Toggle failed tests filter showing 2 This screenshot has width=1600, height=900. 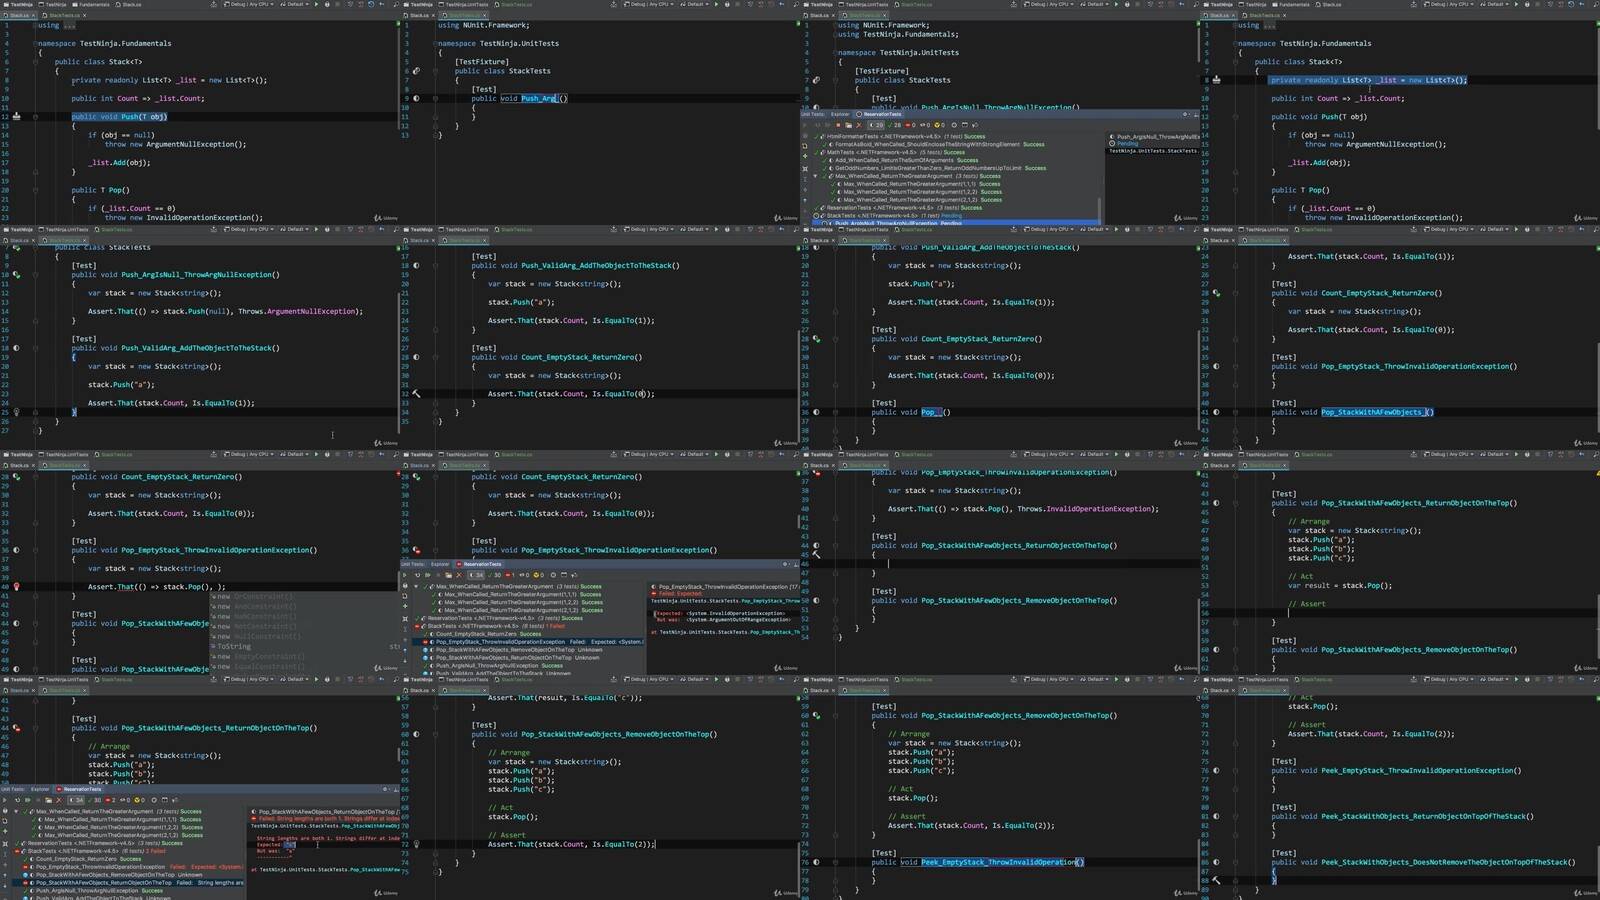110,800
